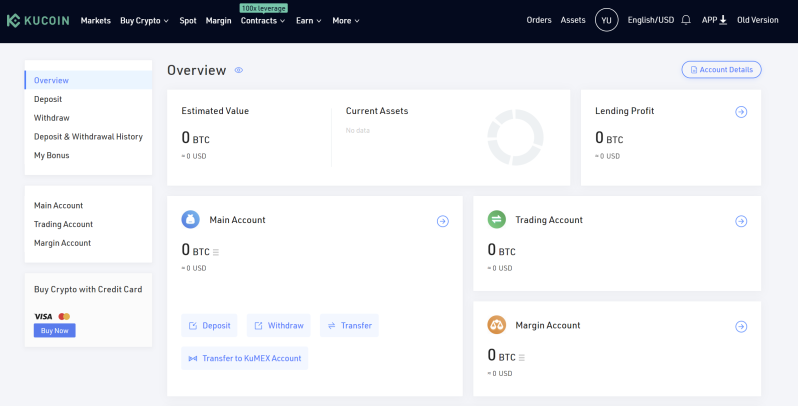Screen dimensions: 798x406
Task: Open Main Account details arrow icon
Action: tap(443, 221)
